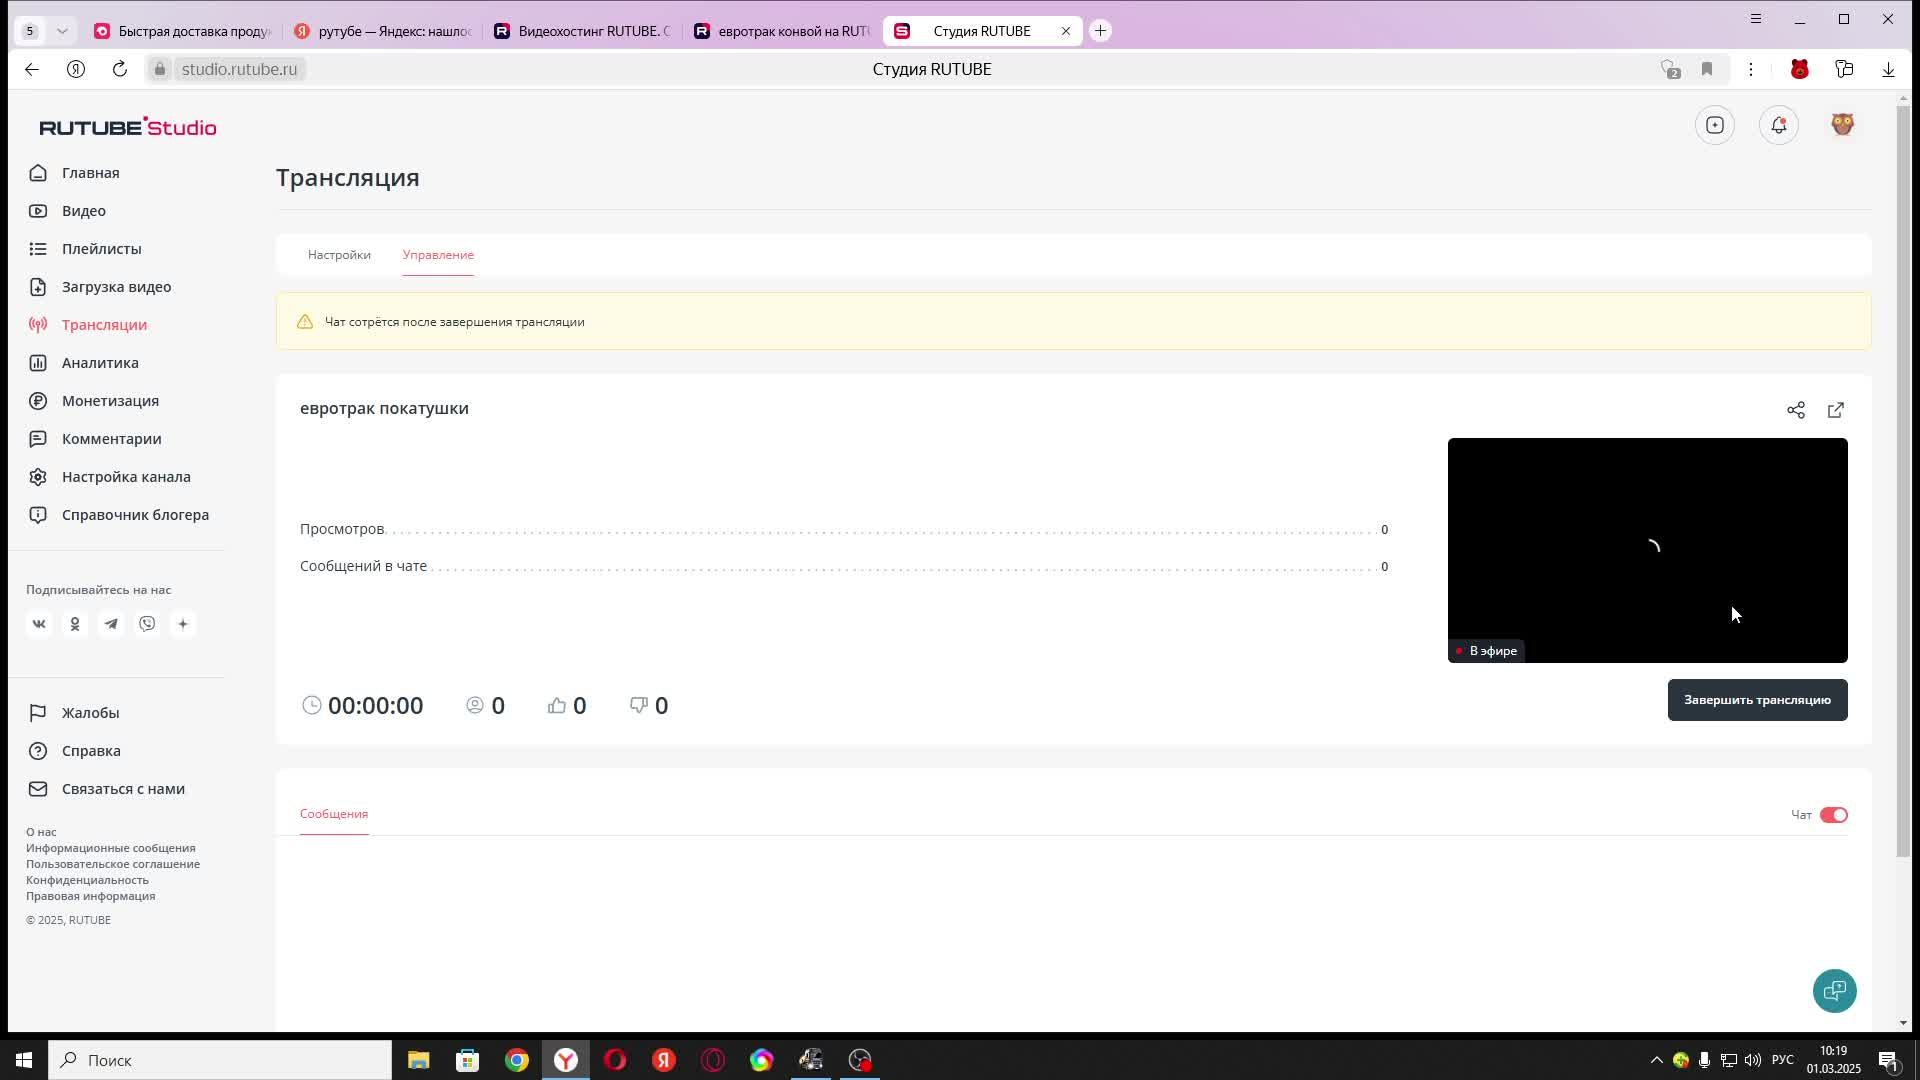Open the О нас footer link
Viewport: 1920px width, 1080px height.
point(41,832)
